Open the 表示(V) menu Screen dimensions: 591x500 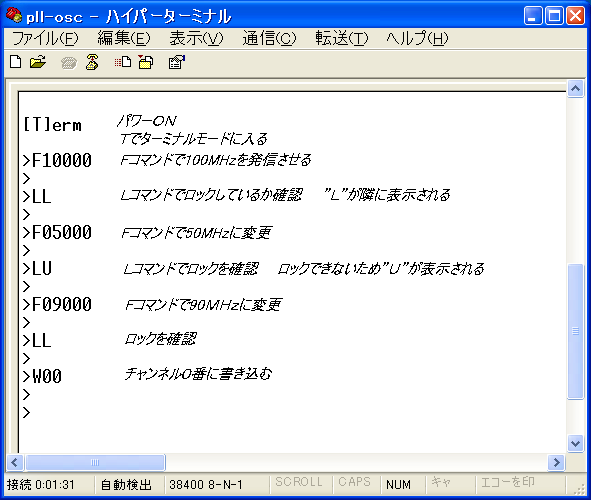coord(196,38)
